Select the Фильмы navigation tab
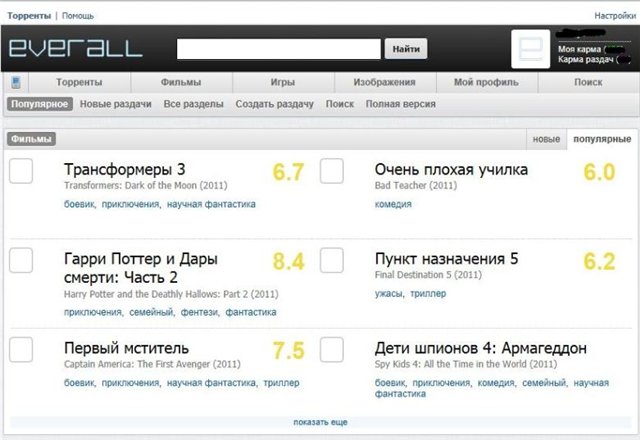Viewport: 640px width, 440px height. pyautogui.click(x=181, y=82)
